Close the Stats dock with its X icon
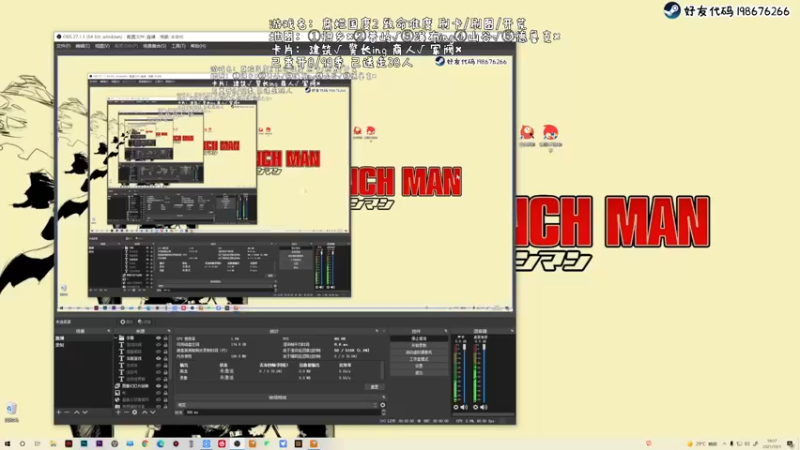 pyautogui.click(x=384, y=331)
